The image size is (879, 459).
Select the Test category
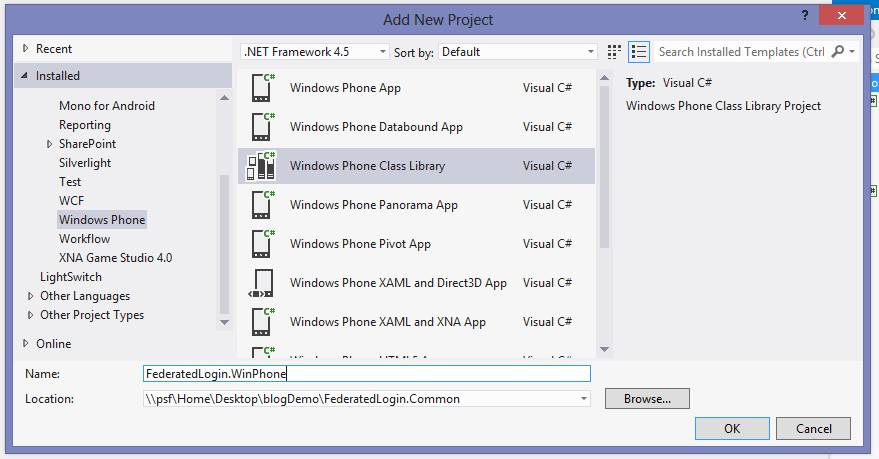click(x=70, y=182)
